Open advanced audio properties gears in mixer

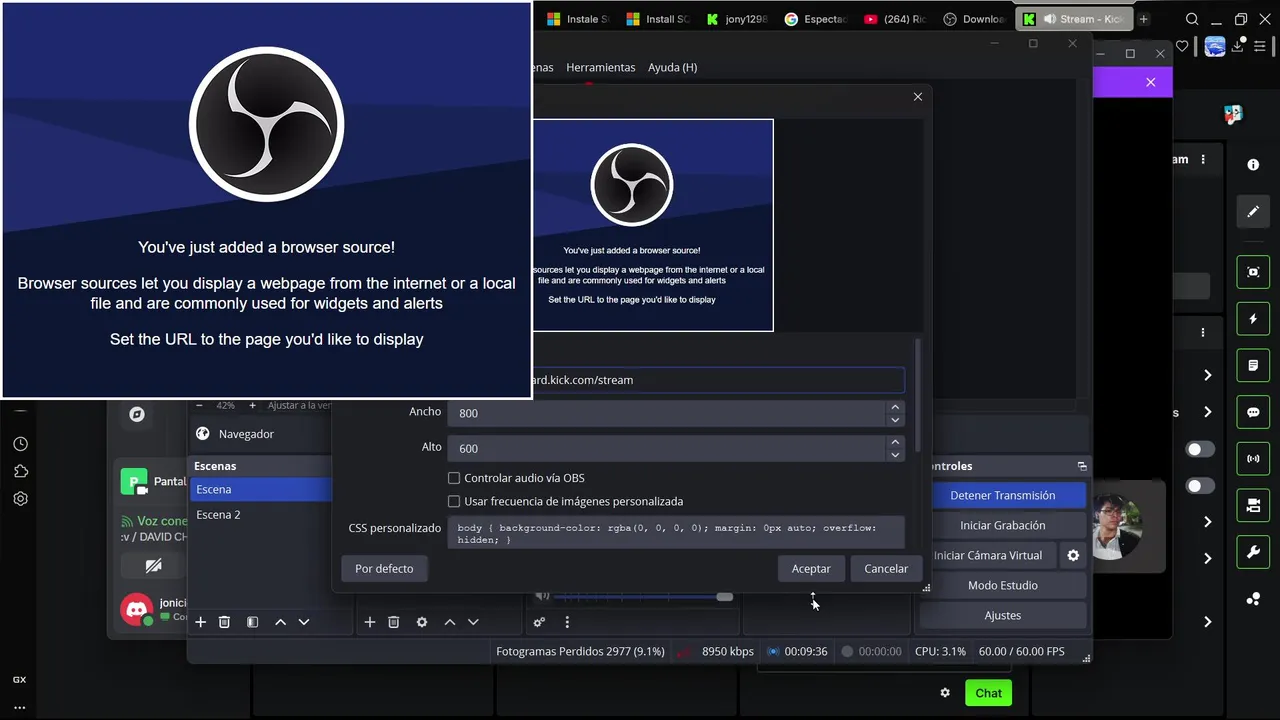539,622
